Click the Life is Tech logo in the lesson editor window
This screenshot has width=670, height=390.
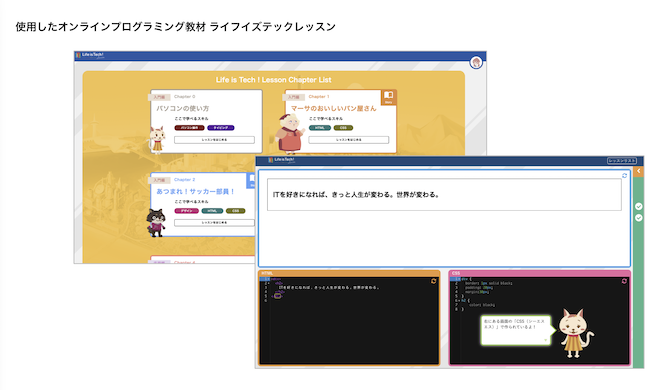pyautogui.click(x=282, y=160)
